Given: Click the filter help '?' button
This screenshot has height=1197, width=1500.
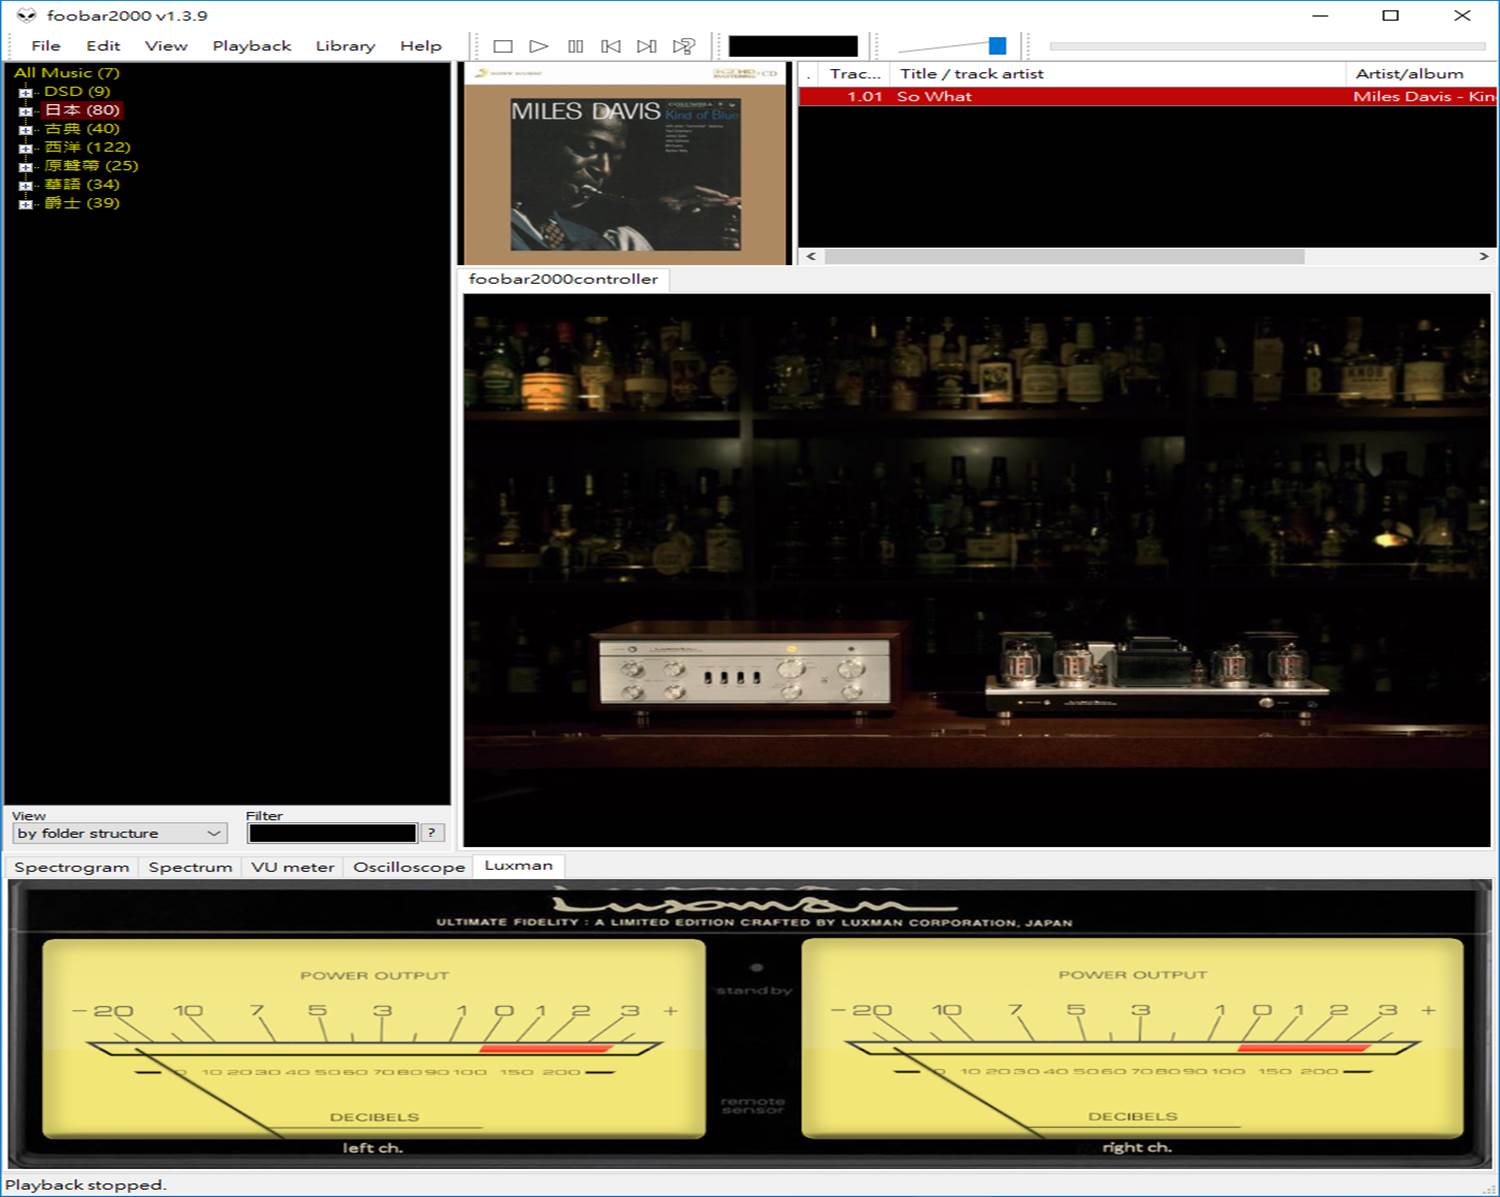Looking at the screenshot, I should tap(431, 833).
